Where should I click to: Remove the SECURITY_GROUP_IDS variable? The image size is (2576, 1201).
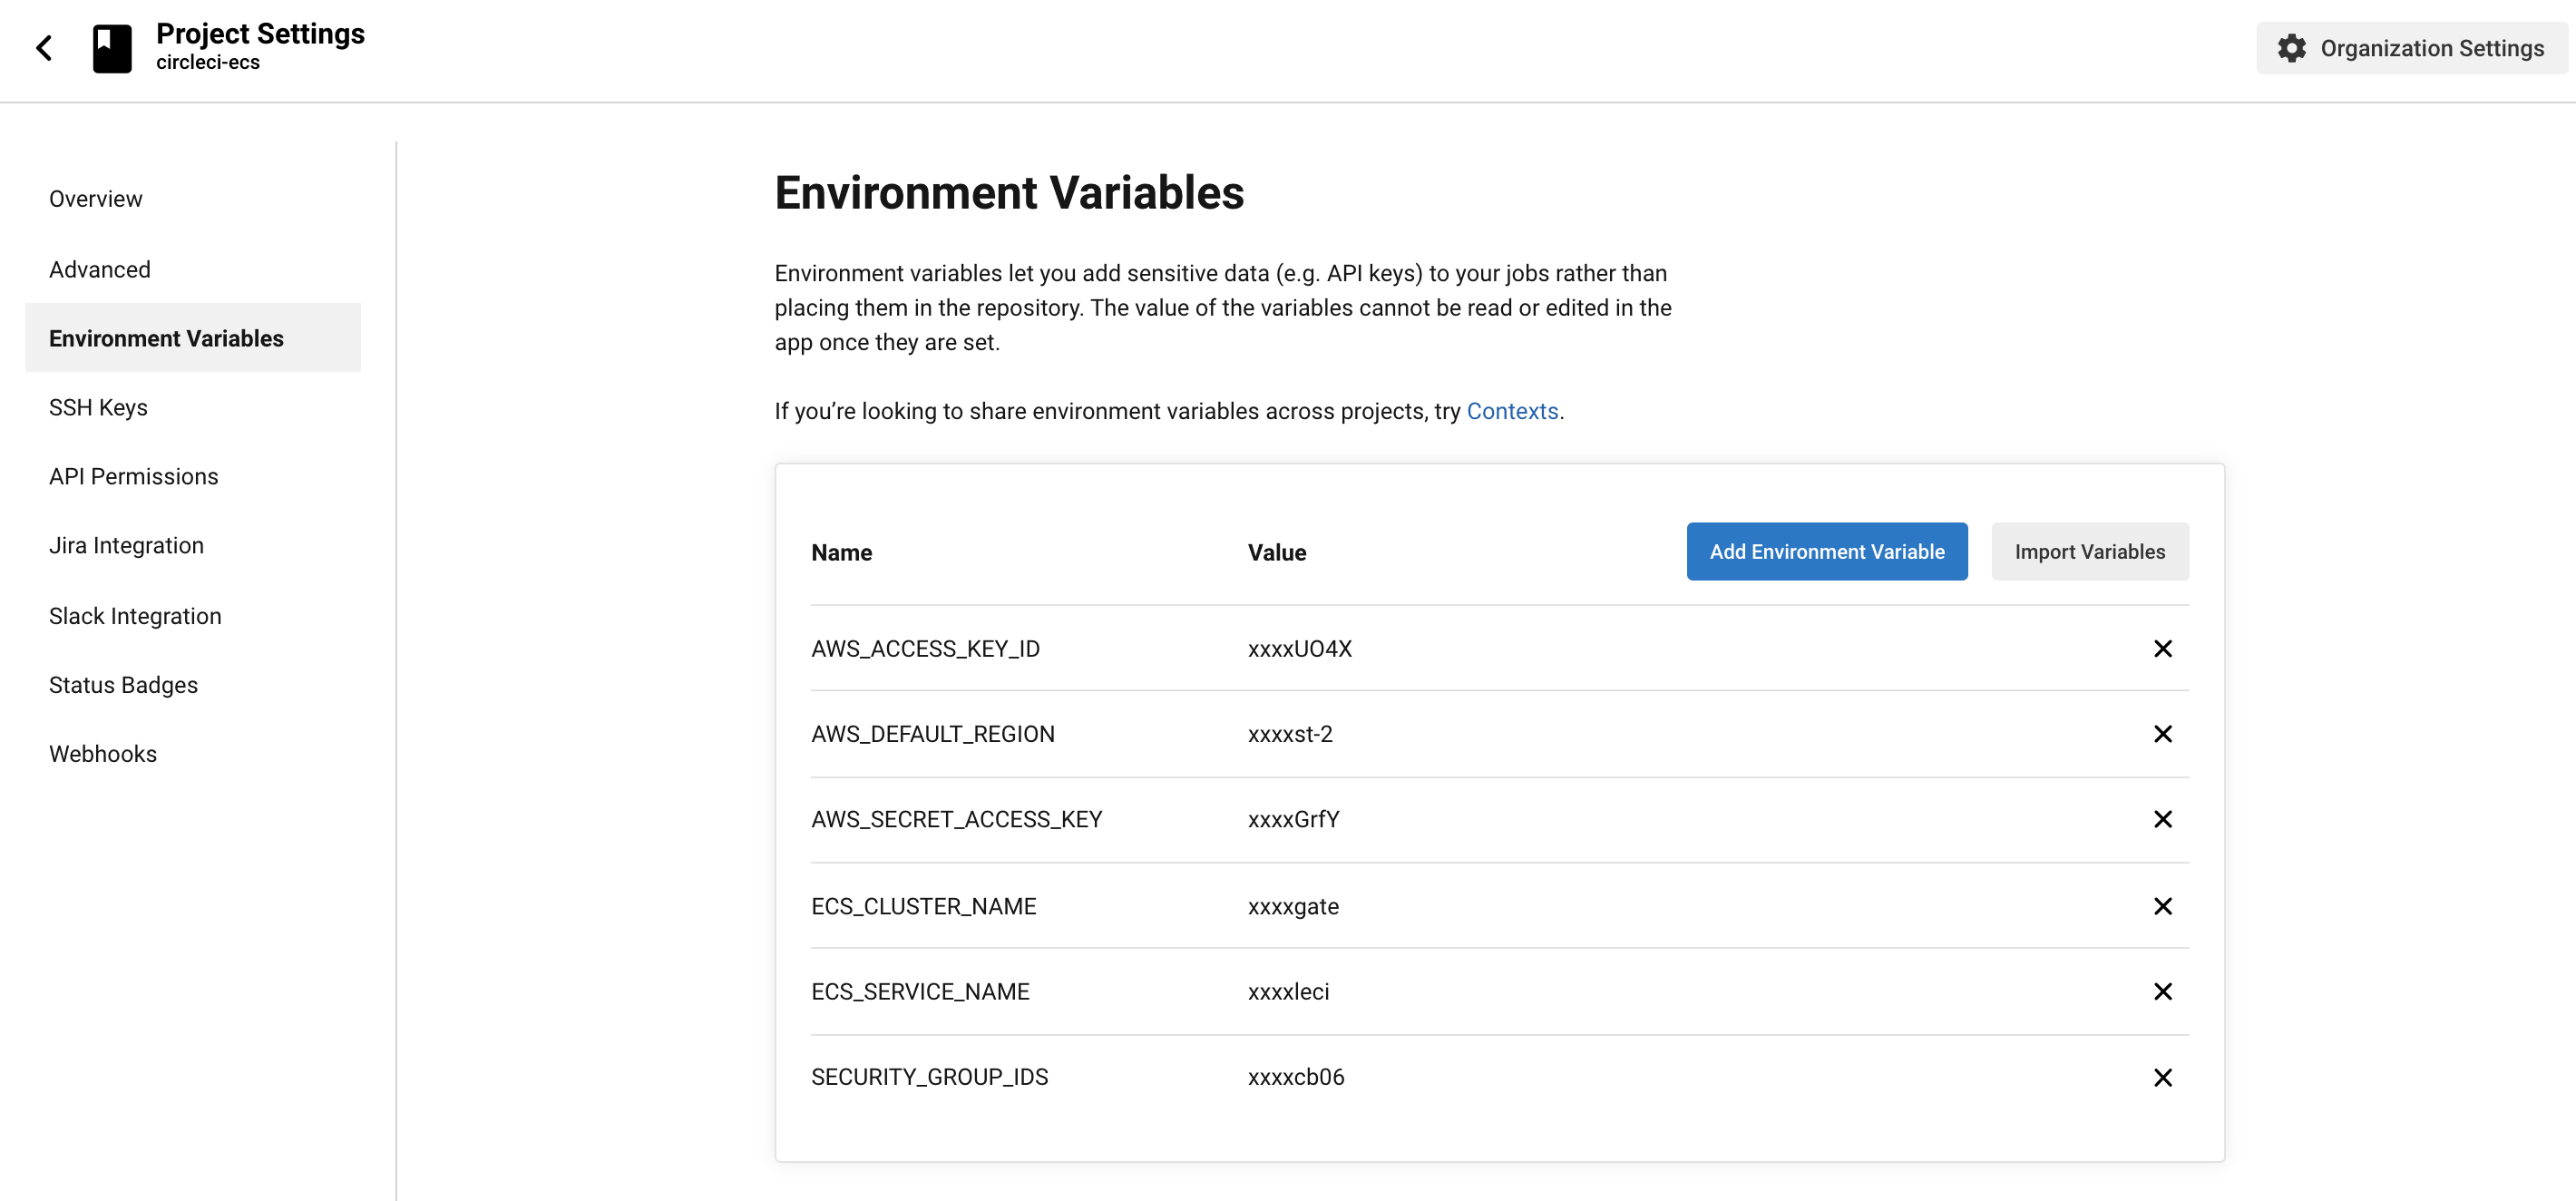pyautogui.click(x=2163, y=1077)
